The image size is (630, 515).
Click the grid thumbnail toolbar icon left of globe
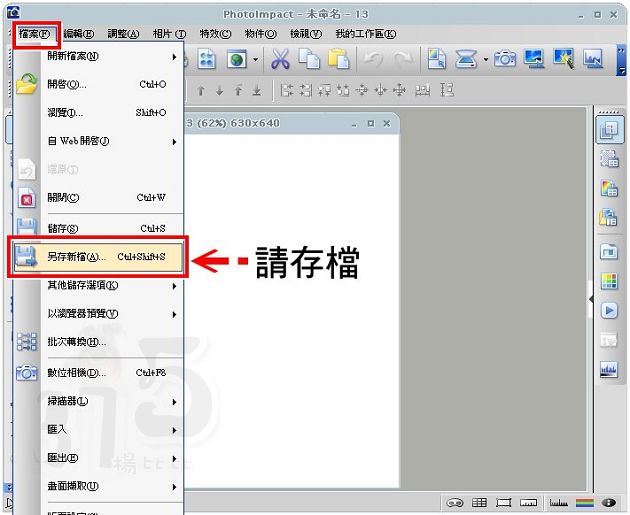pyautogui.click(x=207, y=59)
